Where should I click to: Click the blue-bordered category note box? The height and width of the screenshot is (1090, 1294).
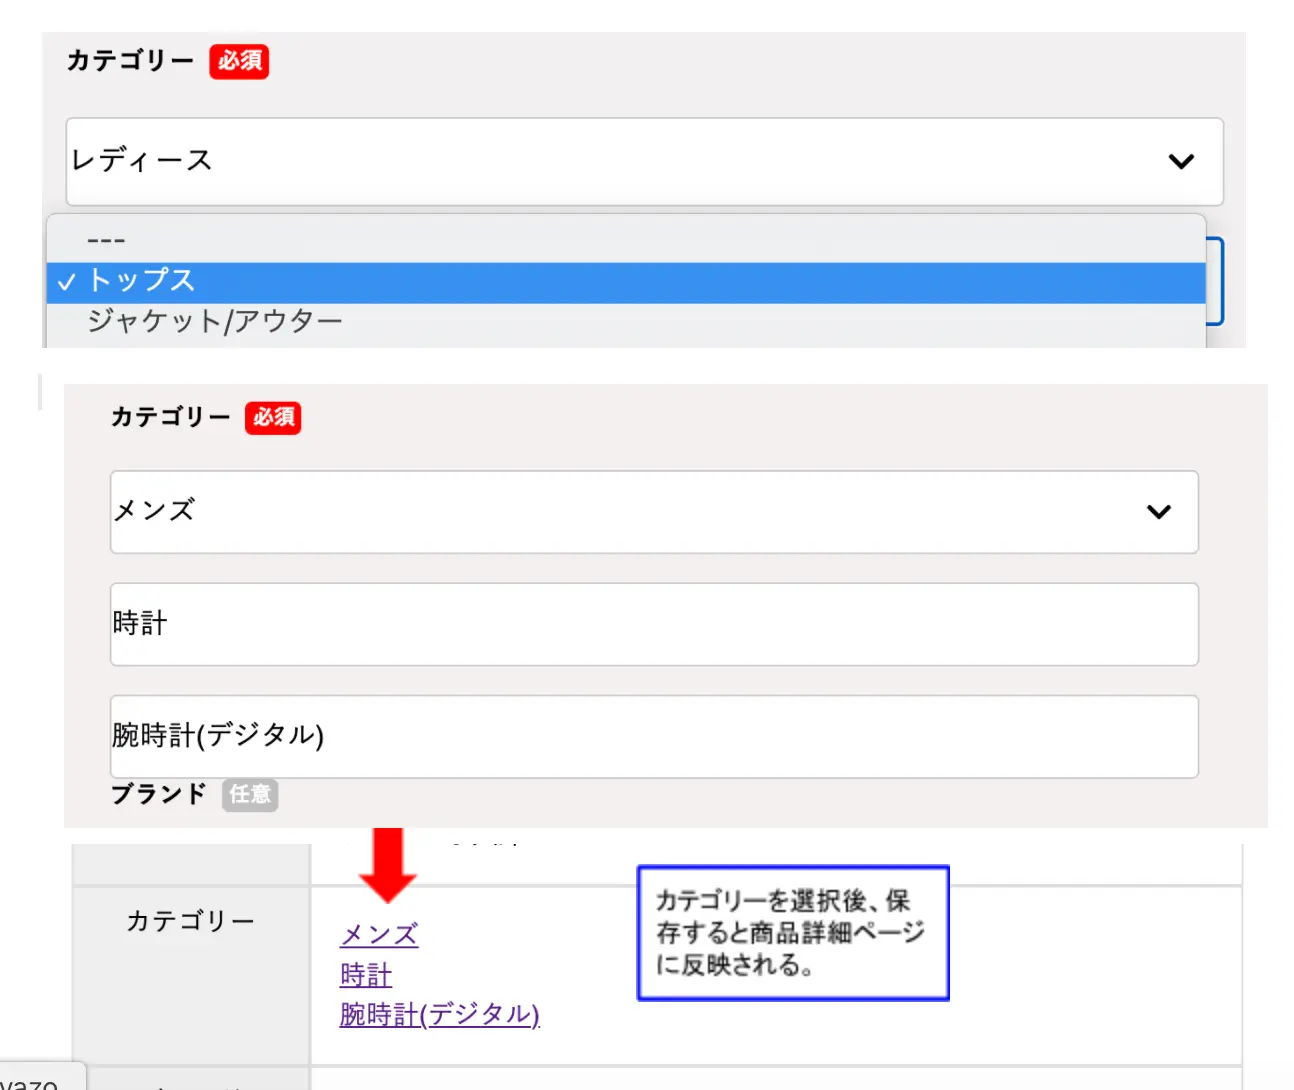click(792, 932)
